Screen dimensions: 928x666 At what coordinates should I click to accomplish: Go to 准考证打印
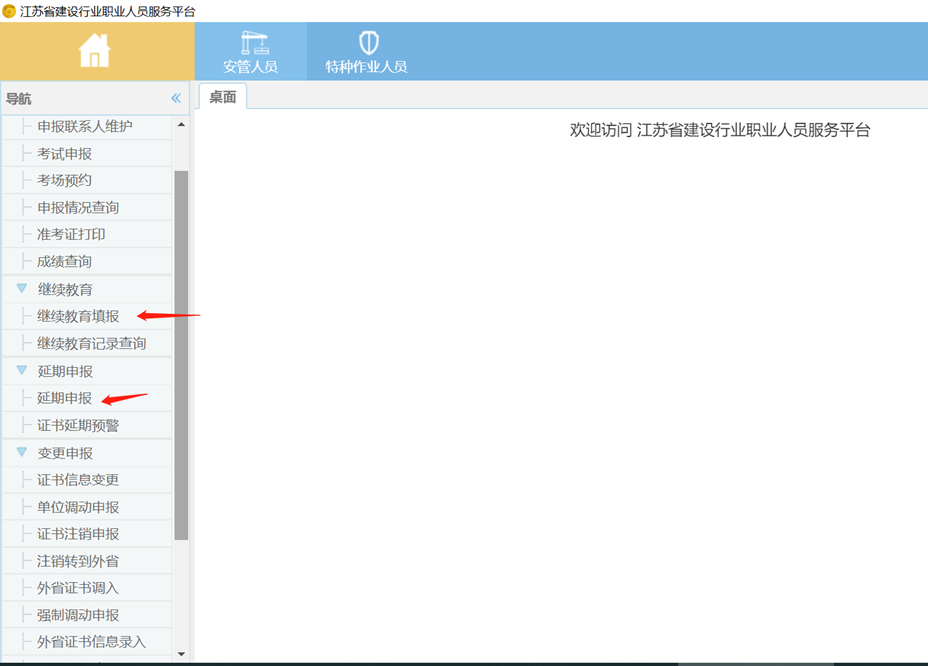coord(71,234)
